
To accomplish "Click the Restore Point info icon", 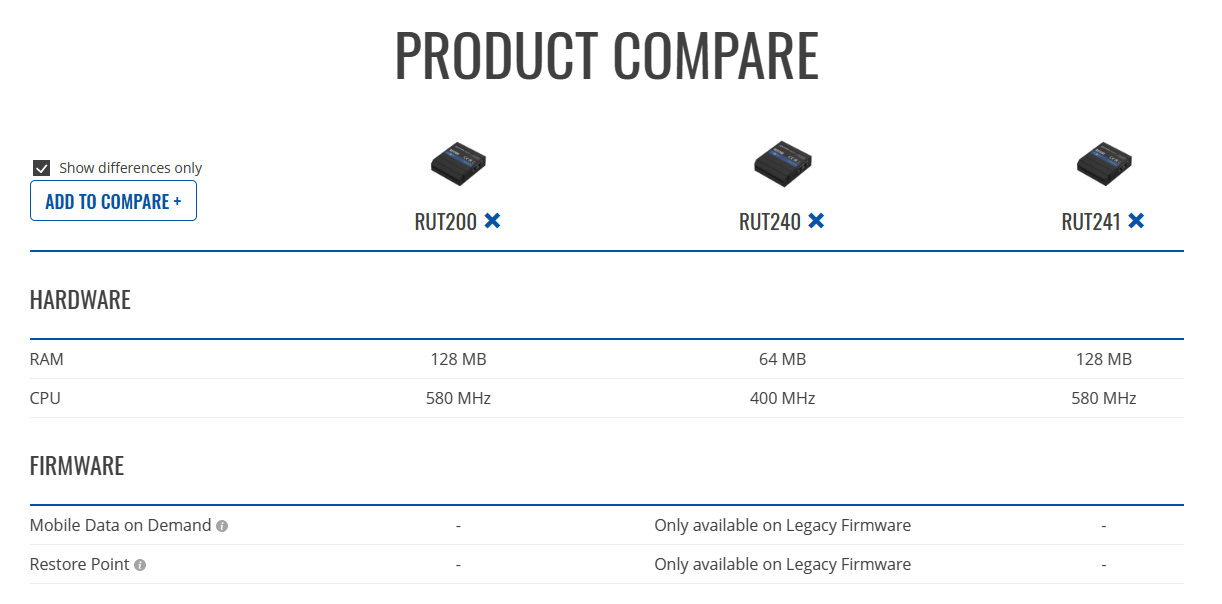I will click(140, 565).
